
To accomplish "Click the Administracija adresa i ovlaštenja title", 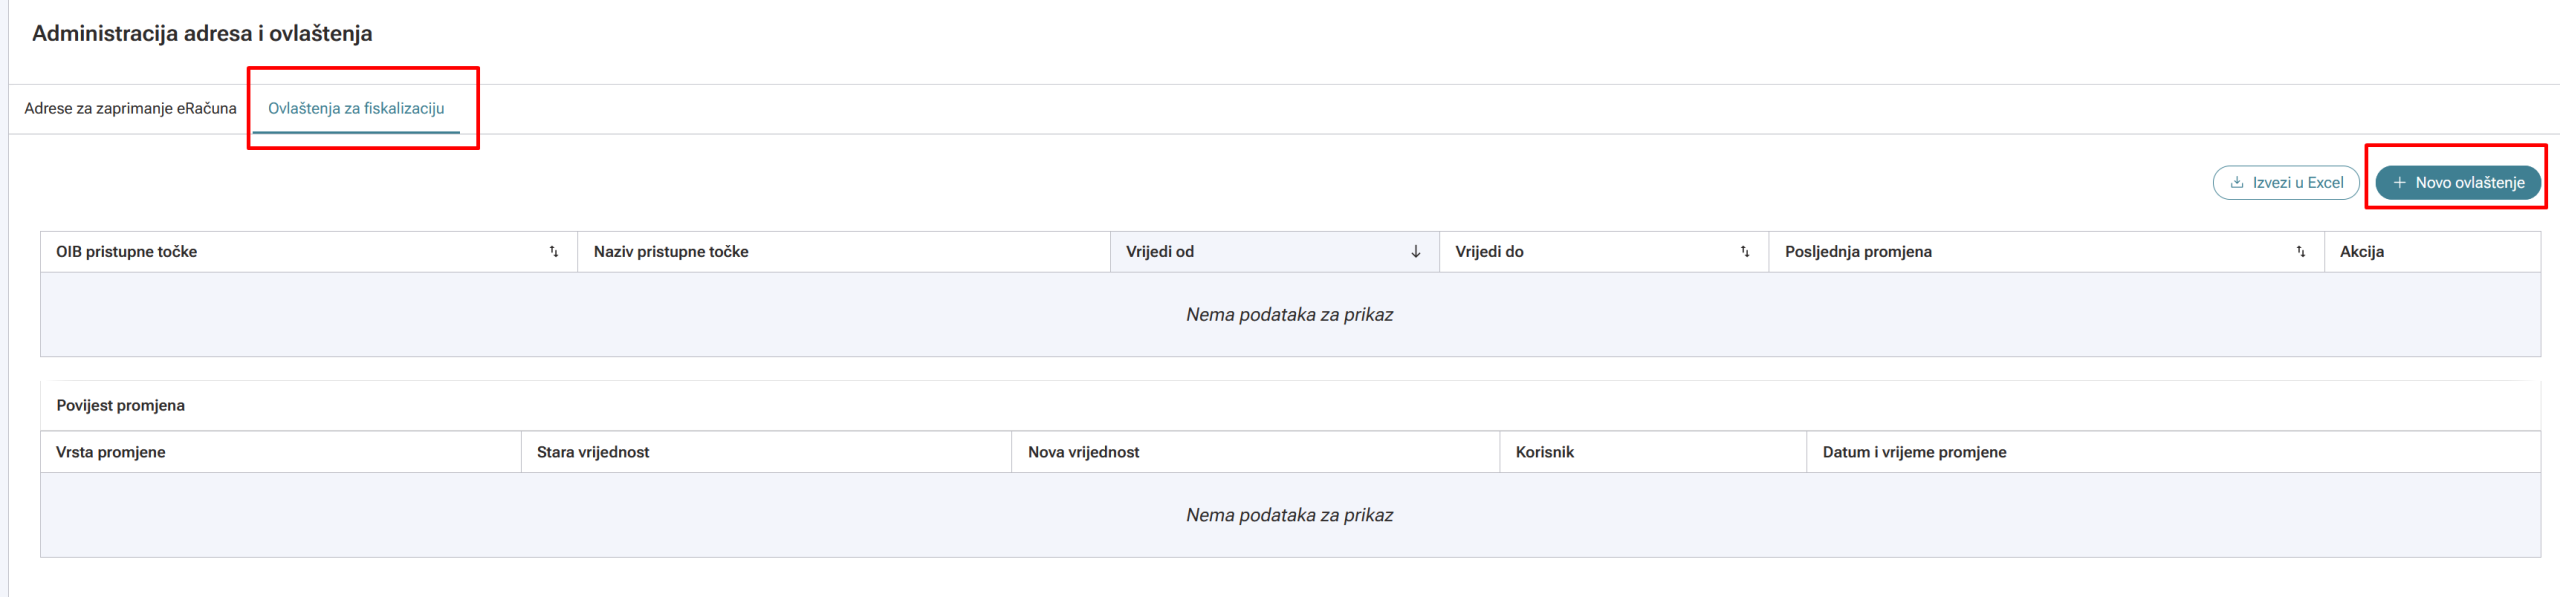I will pyautogui.click(x=202, y=33).
